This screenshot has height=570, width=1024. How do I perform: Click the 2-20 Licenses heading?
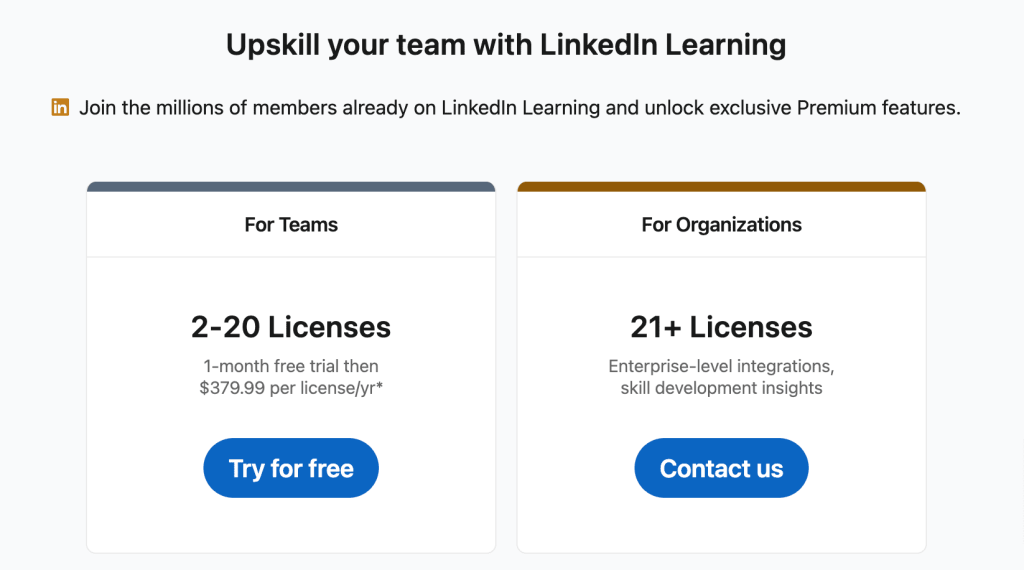291,327
